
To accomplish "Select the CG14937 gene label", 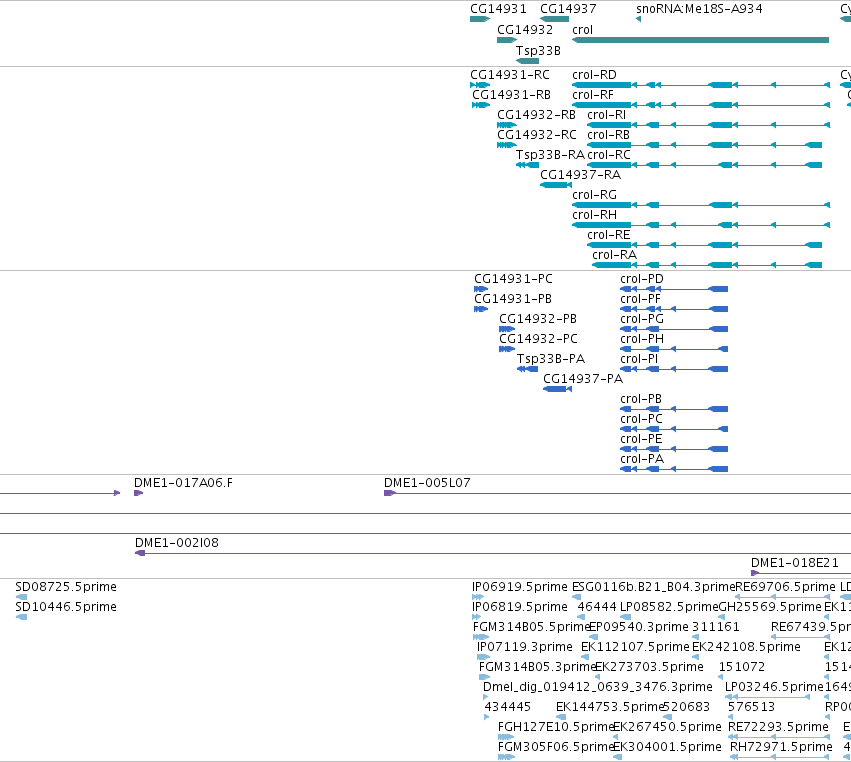I will click(568, 9).
